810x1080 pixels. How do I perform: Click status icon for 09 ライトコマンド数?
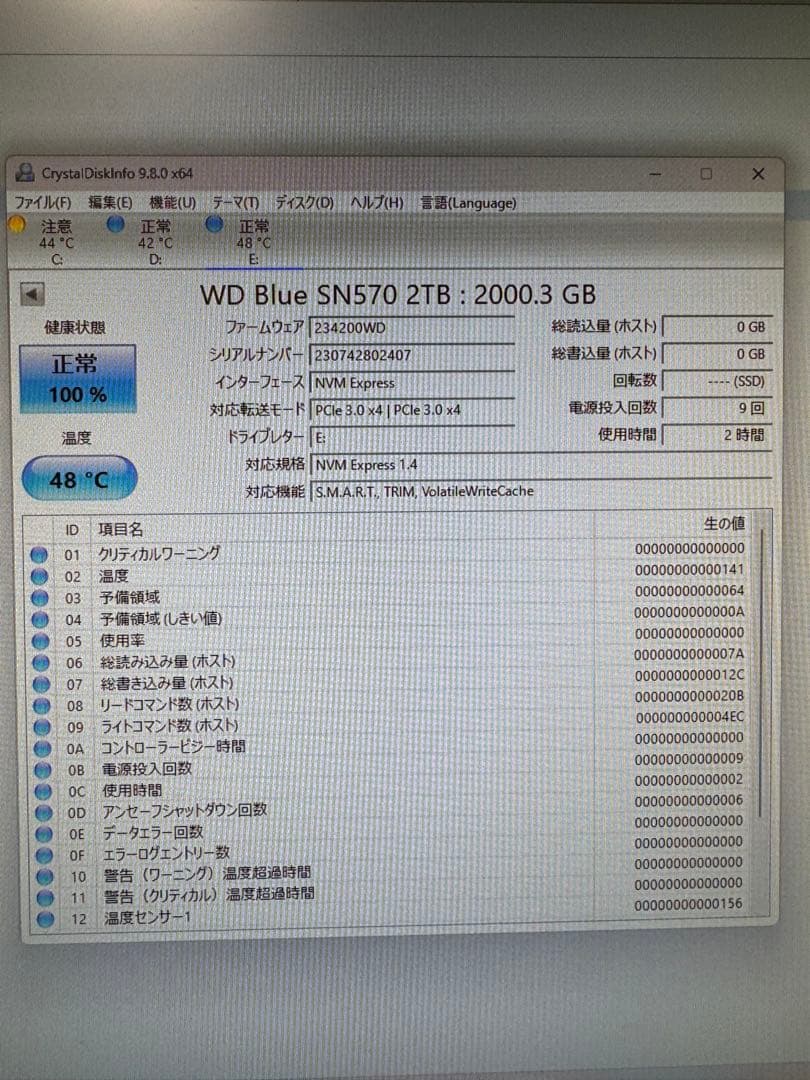pos(43,727)
